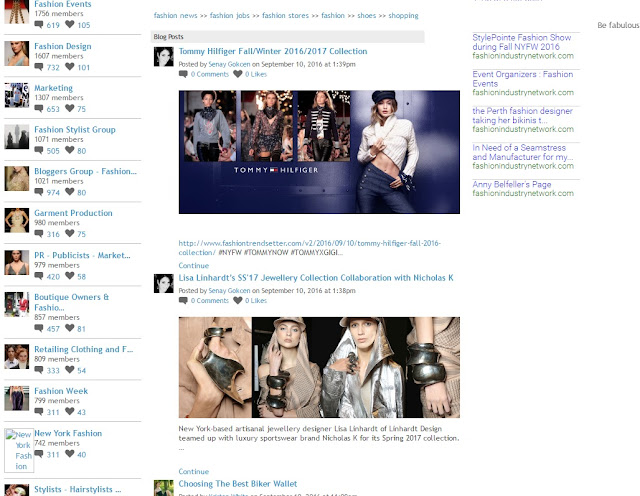The image size is (640, 496).
Task: Click comment icon under New York Fashion
Action: 39,454
